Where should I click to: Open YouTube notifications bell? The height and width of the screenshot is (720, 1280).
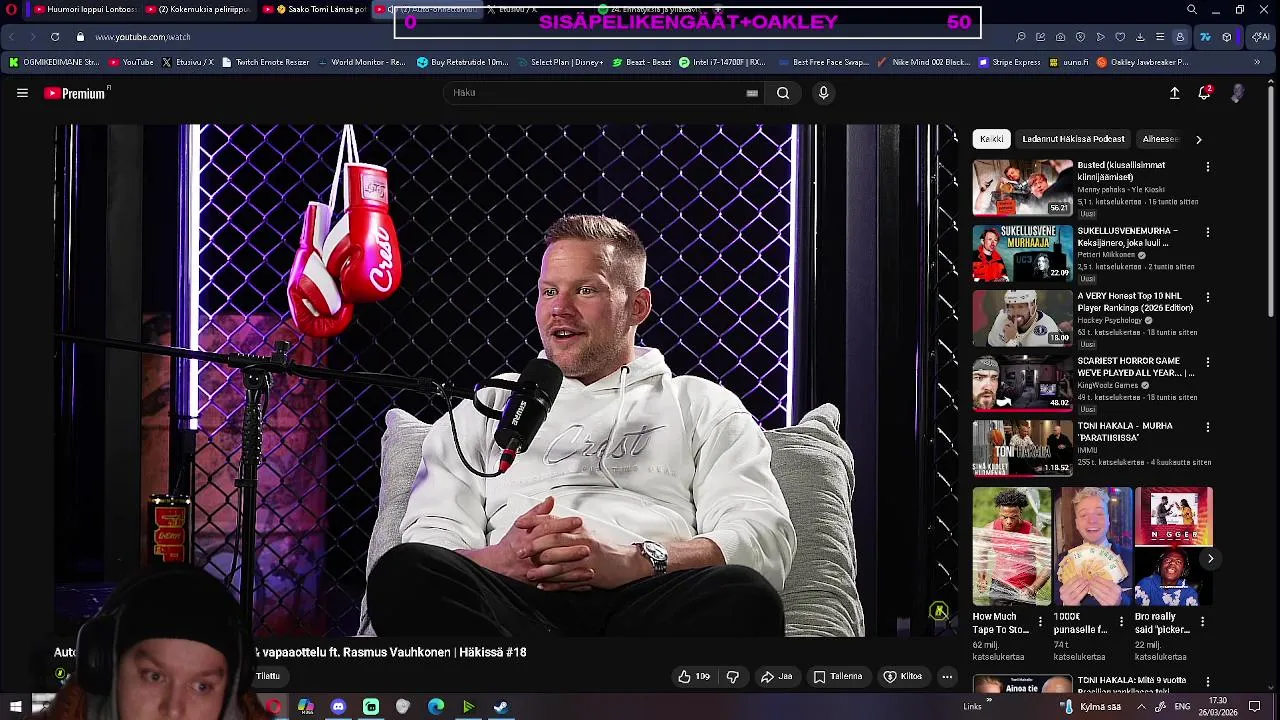(x=1205, y=93)
